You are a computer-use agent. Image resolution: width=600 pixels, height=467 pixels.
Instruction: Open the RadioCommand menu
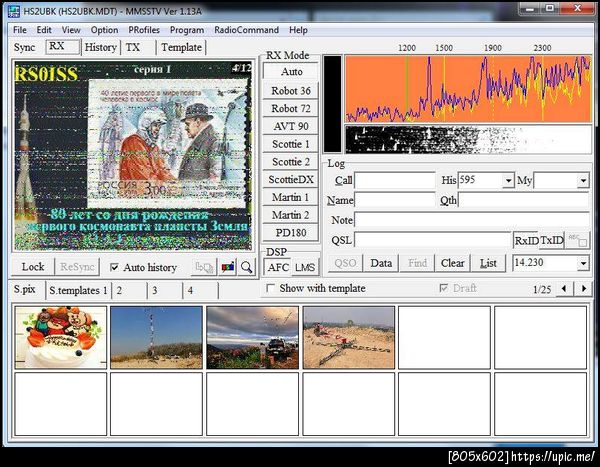point(246,30)
